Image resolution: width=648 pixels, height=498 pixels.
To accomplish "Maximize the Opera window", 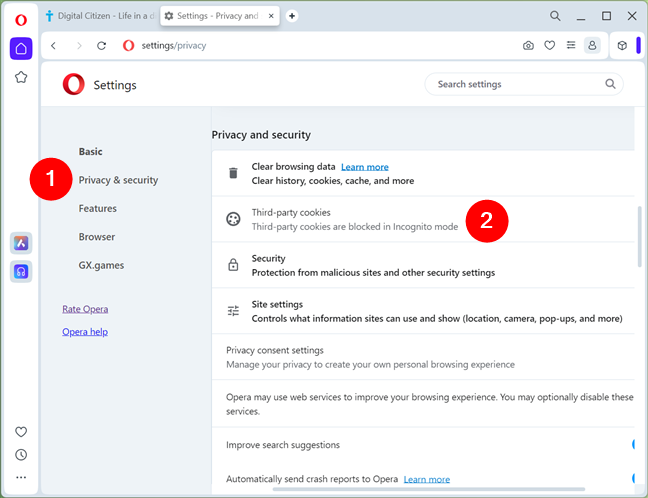I will coord(606,16).
